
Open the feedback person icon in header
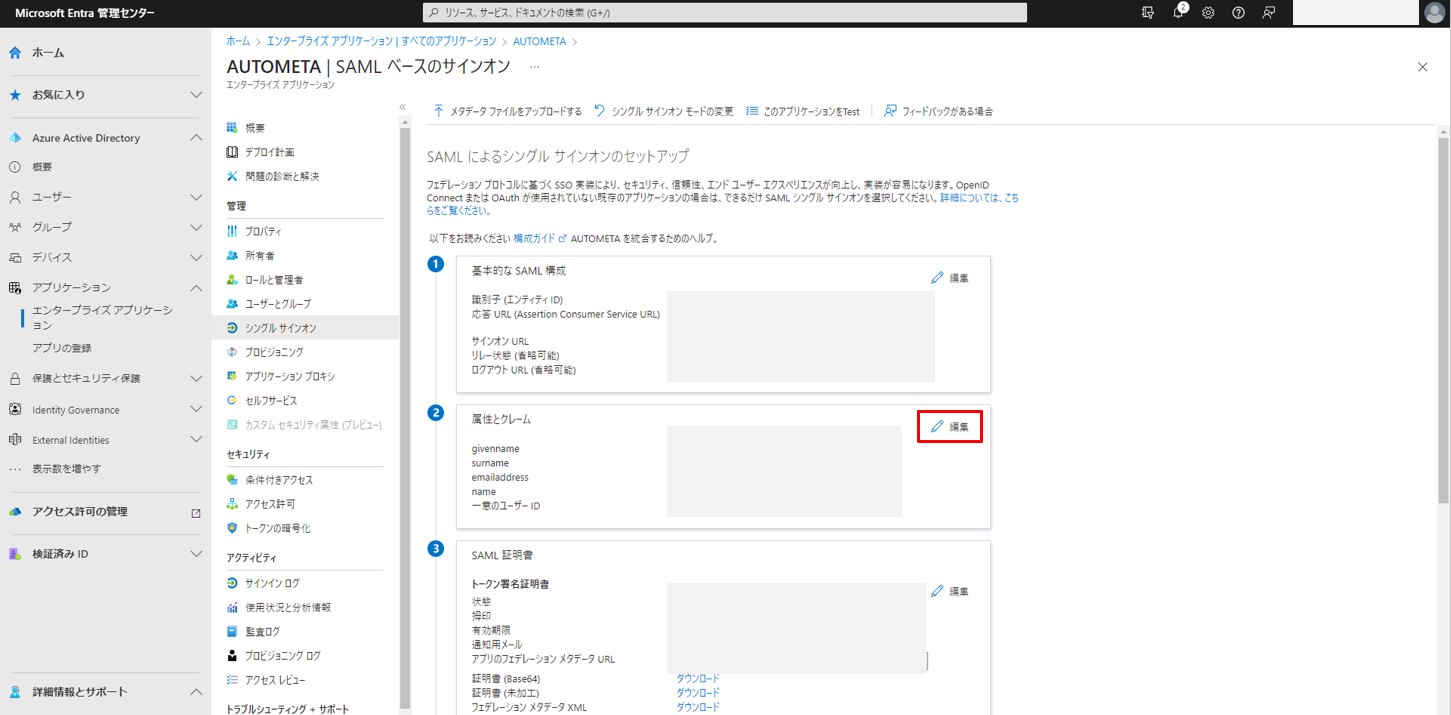(1268, 13)
